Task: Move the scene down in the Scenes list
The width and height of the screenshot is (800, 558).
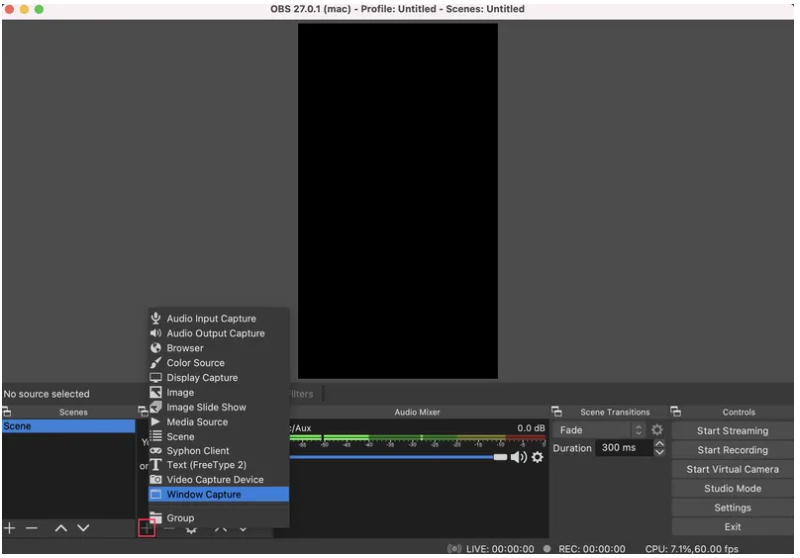Action: 83,528
